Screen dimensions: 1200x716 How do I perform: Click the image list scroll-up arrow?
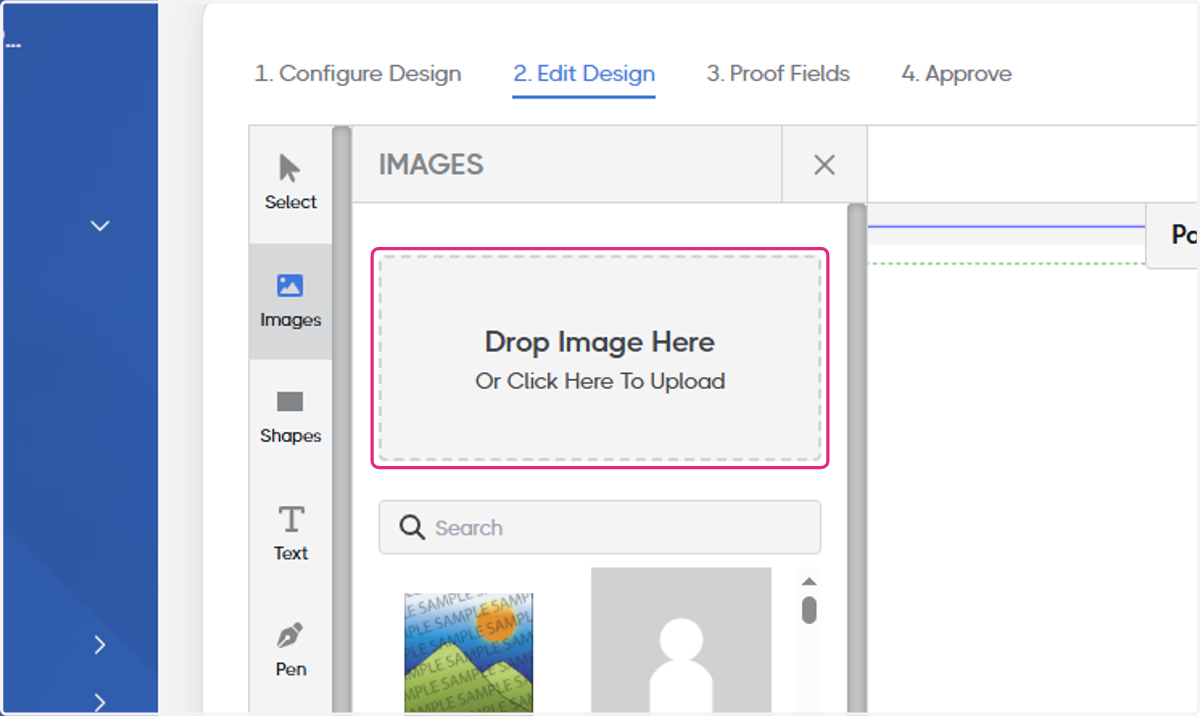809,582
